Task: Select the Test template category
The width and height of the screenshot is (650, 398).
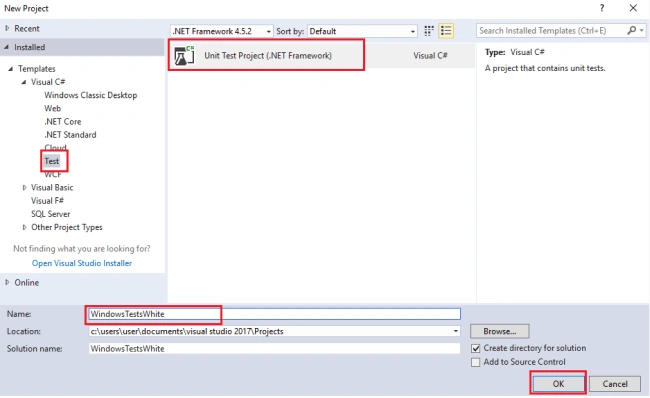Action: click(x=52, y=161)
